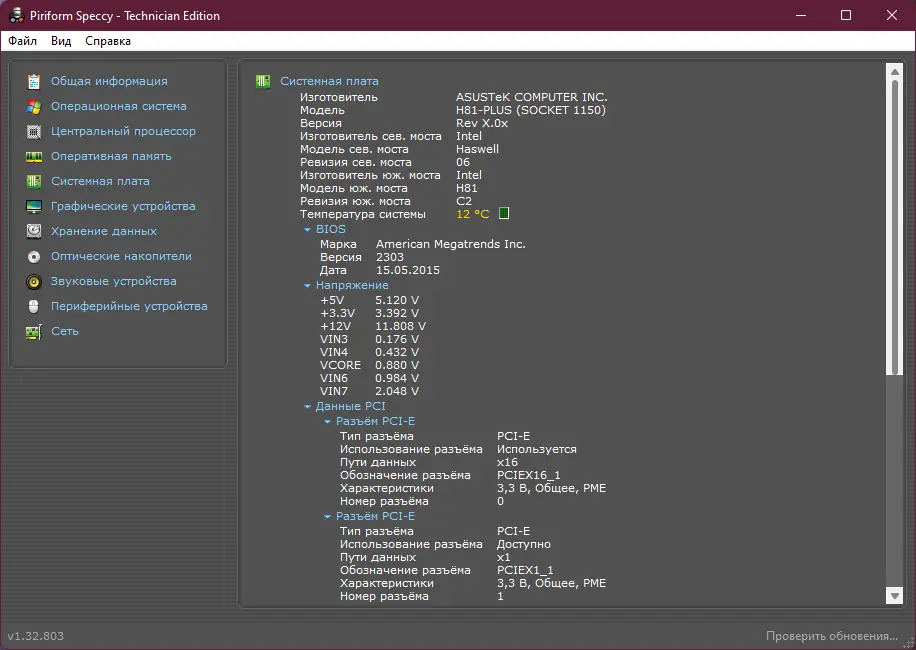This screenshot has height=650, width=916.
Task: Open Операционная система section
Action: [119, 106]
